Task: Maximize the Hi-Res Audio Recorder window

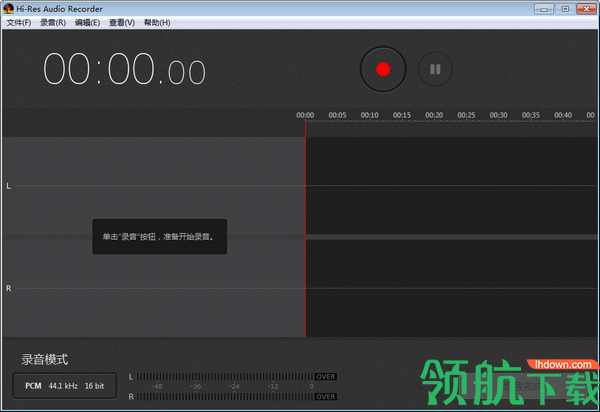Action: [x=565, y=9]
